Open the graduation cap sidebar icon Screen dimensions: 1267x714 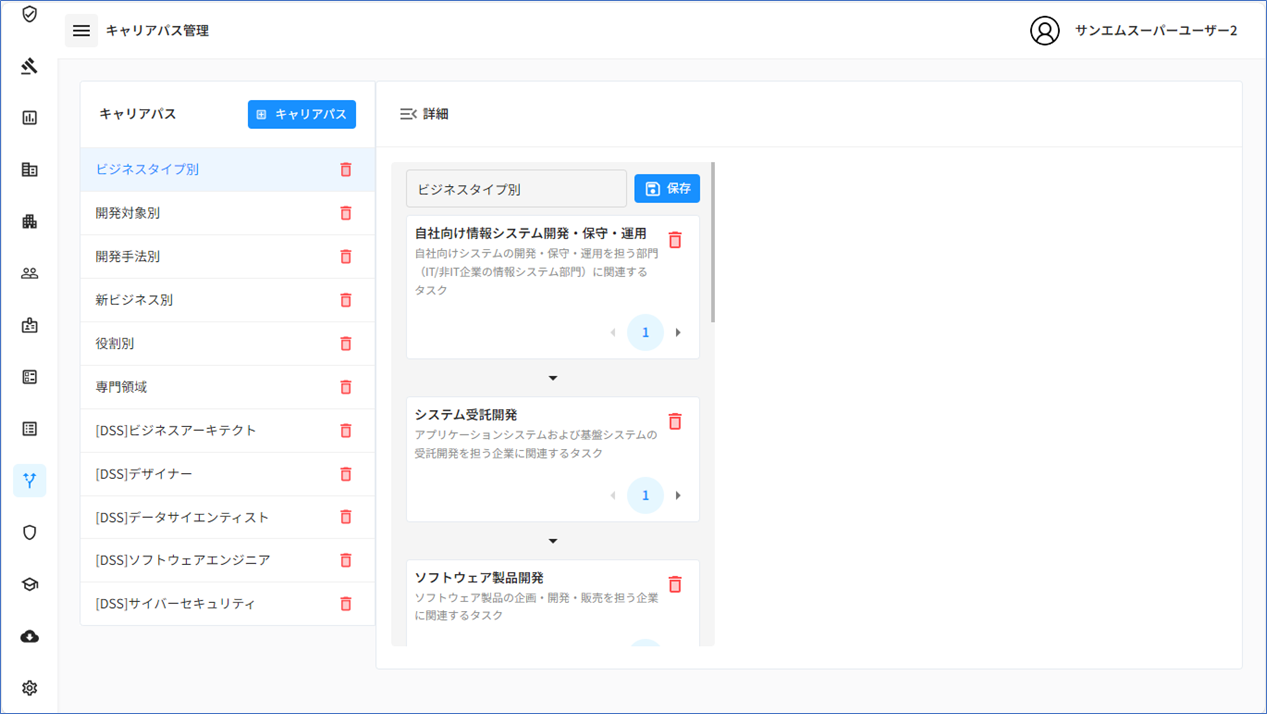[29, 584]
